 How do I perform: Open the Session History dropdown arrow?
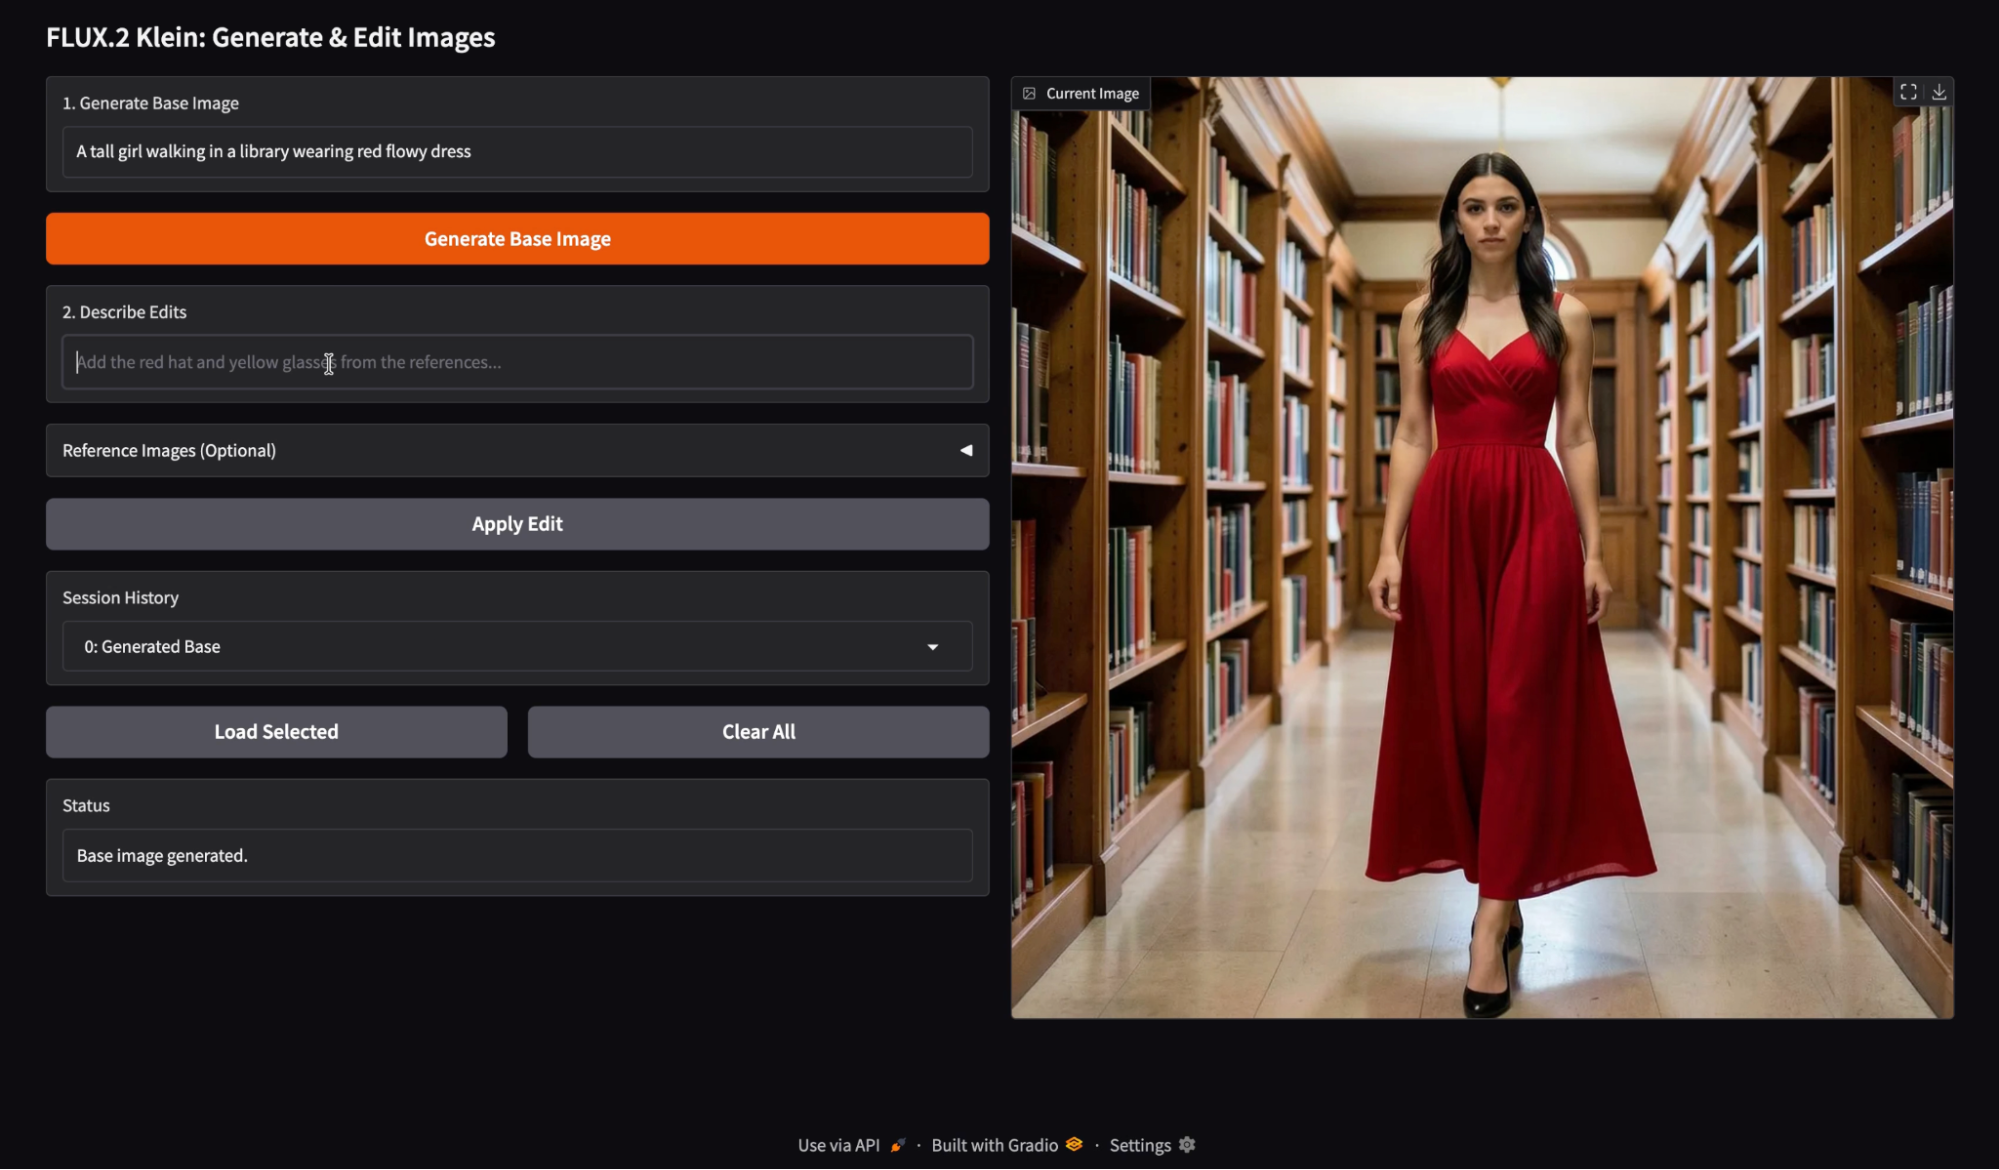point(932,647)
